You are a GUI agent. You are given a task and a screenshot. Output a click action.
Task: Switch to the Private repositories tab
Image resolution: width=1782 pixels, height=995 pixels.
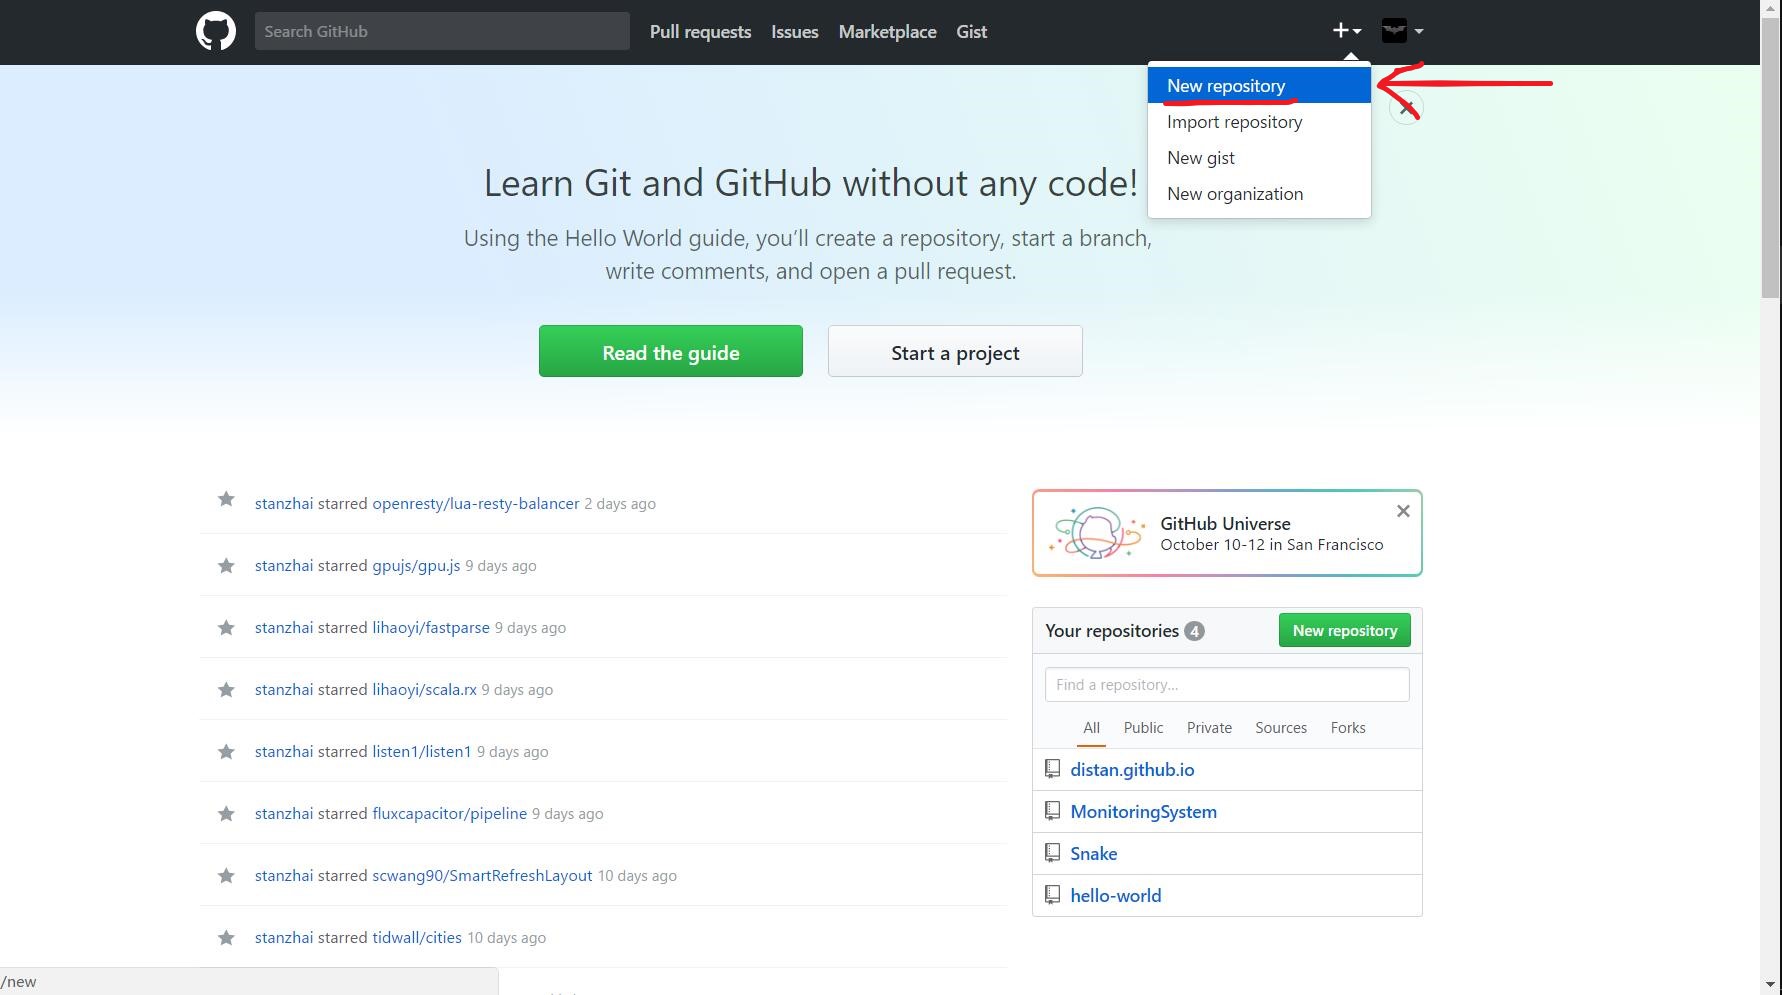click(1209, 728)
